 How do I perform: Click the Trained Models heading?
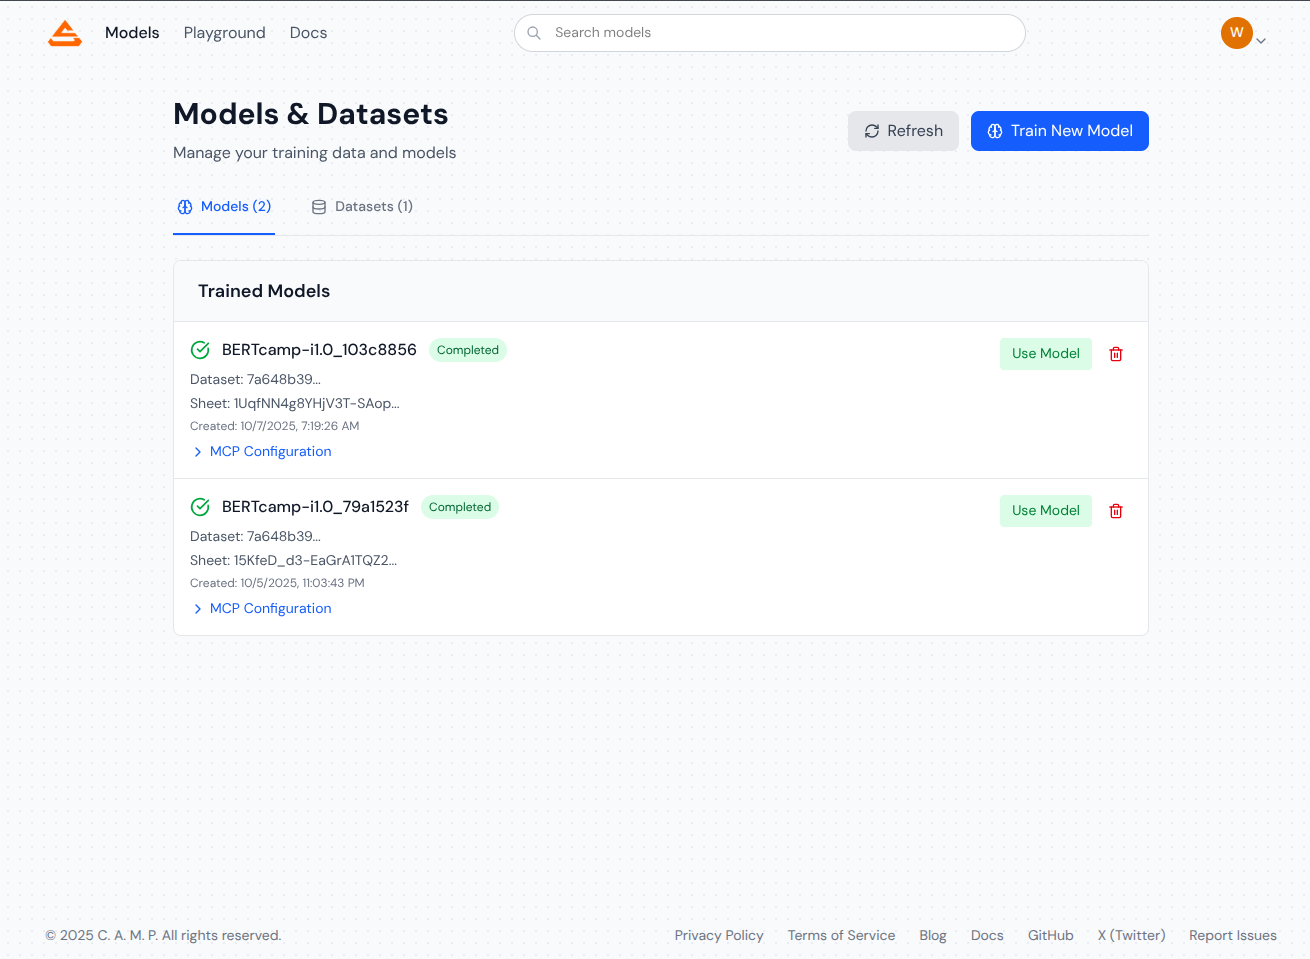pyautogui.click(x=264, y=291)
